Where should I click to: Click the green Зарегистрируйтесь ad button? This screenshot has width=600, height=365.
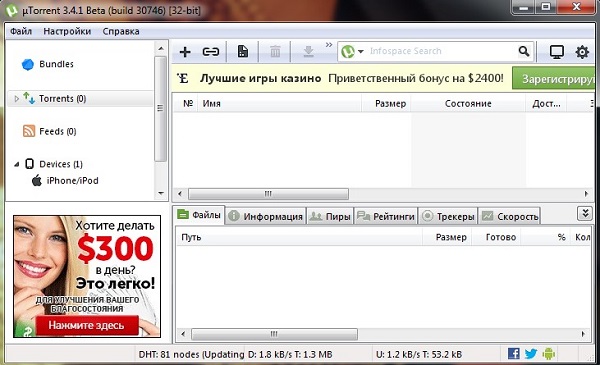tap(553, 79)
